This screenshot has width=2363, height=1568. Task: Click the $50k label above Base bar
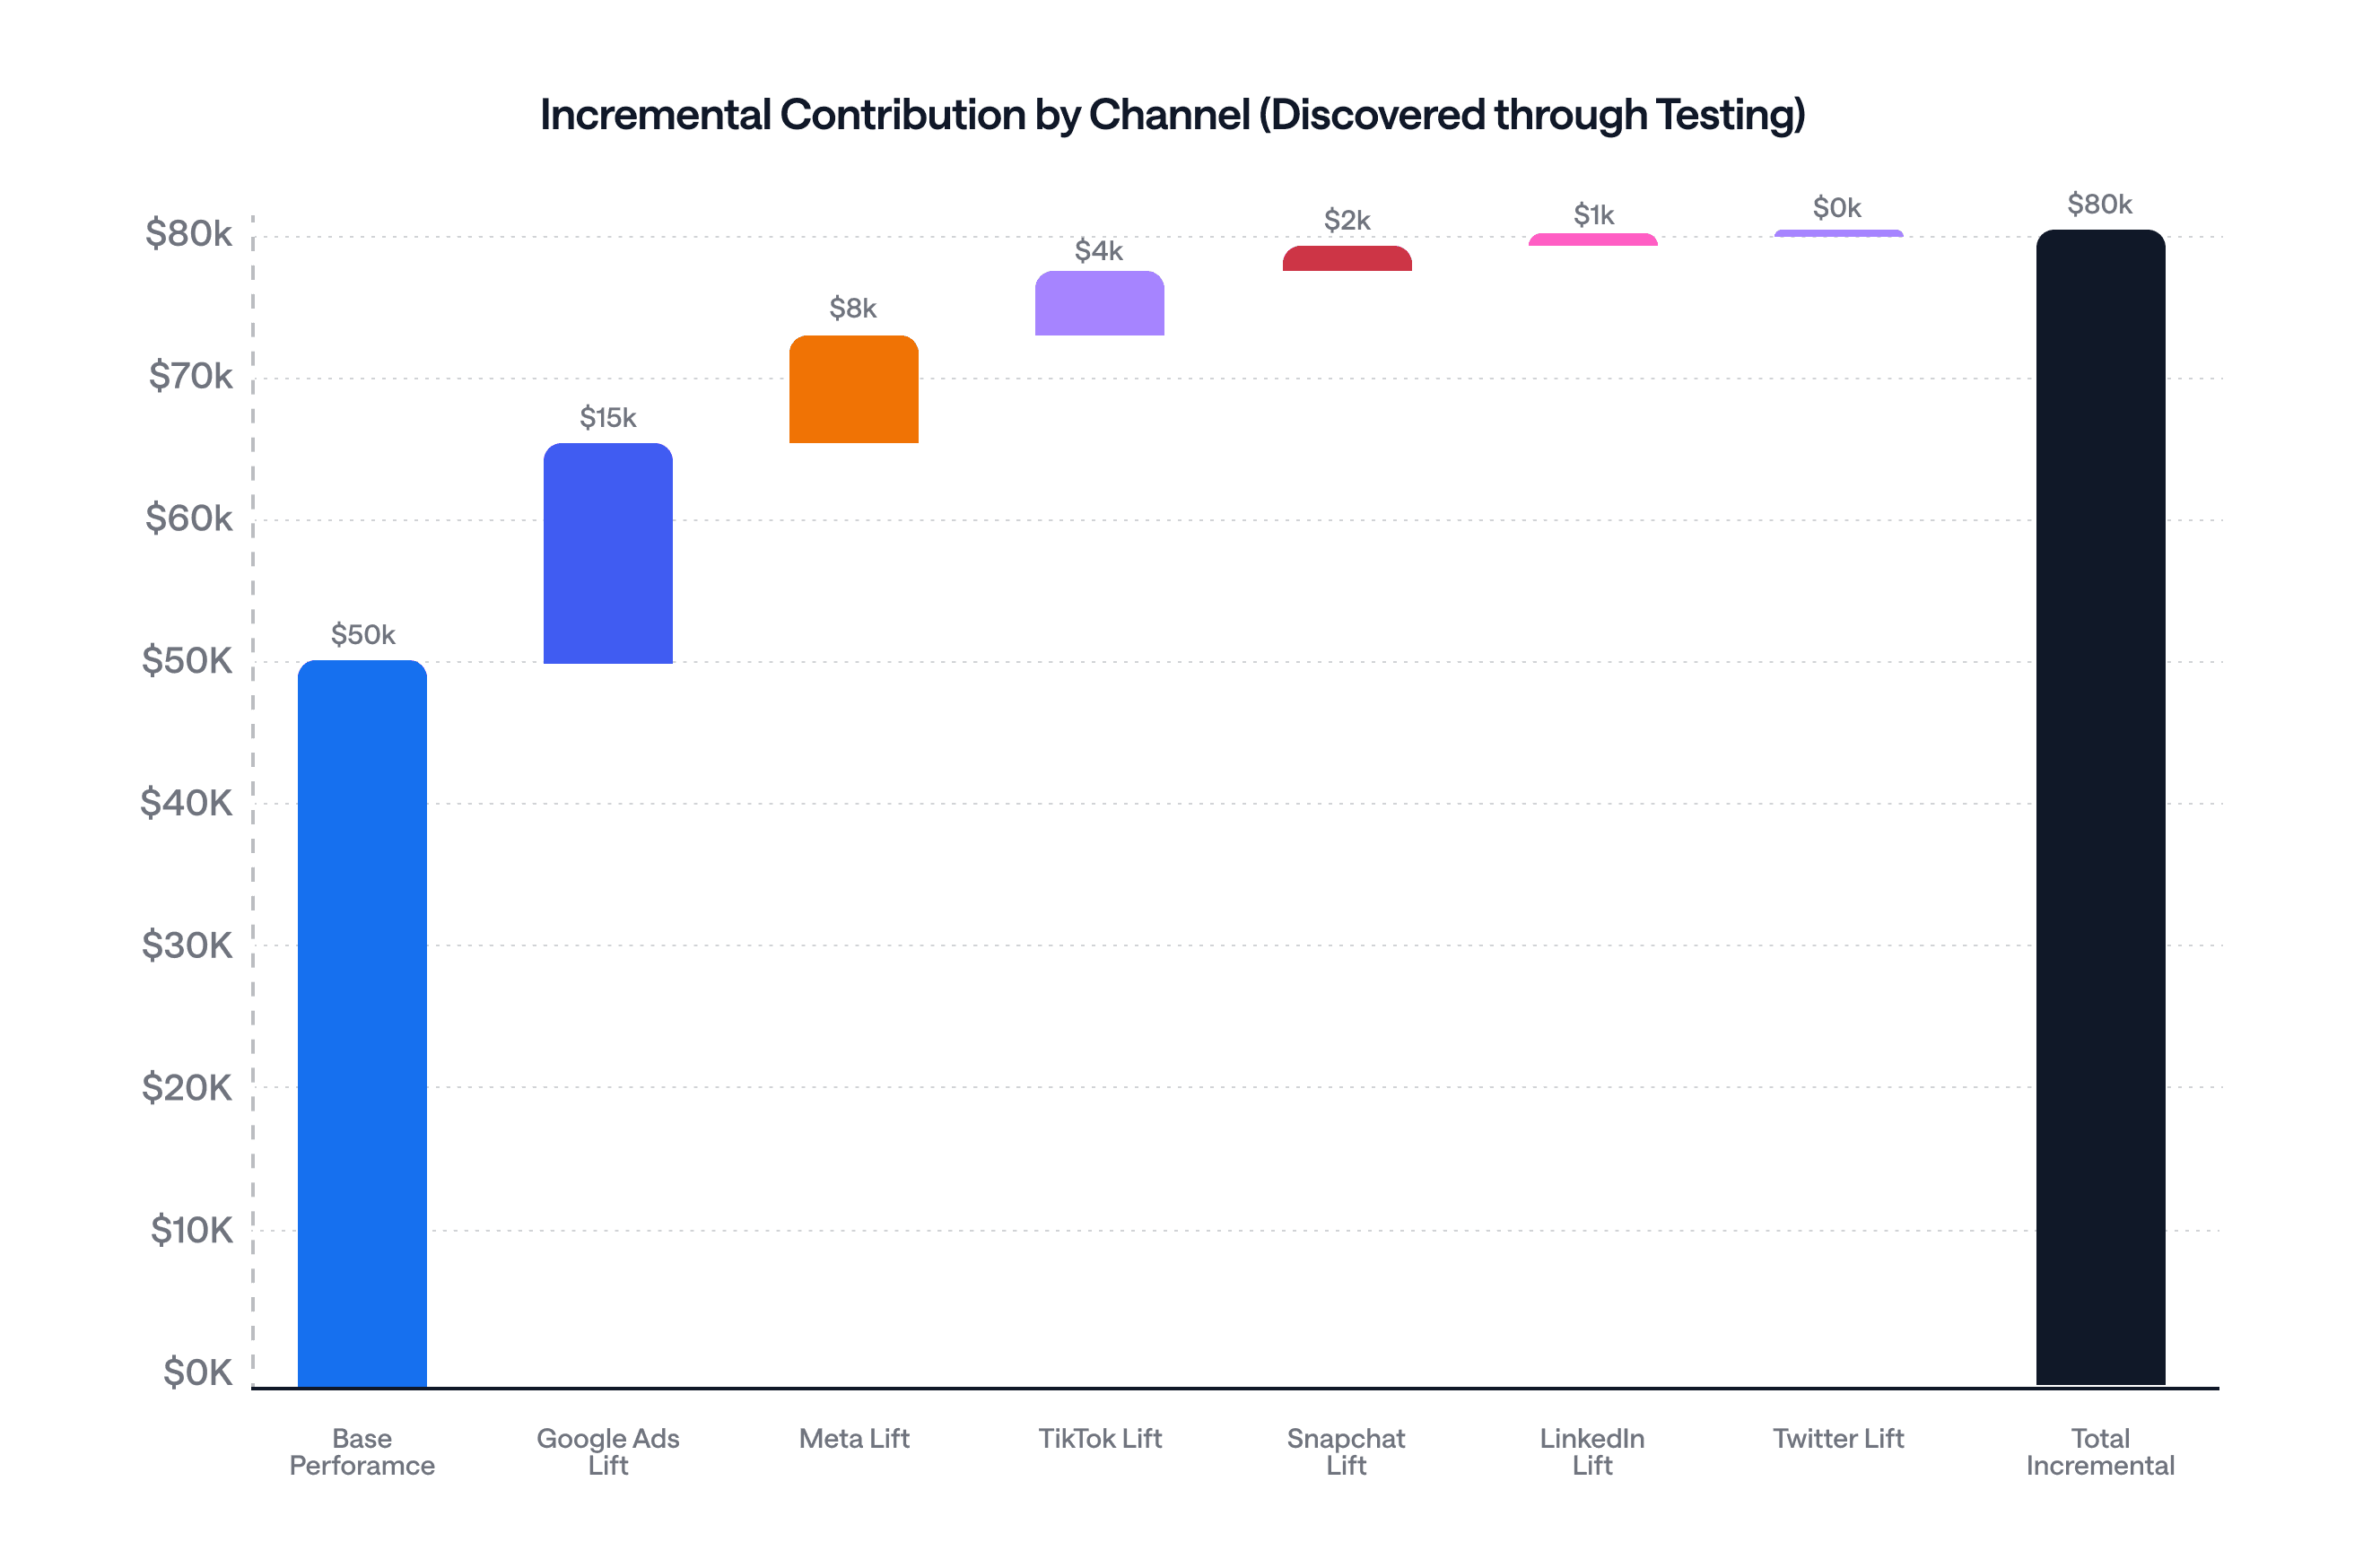point(363,634)
